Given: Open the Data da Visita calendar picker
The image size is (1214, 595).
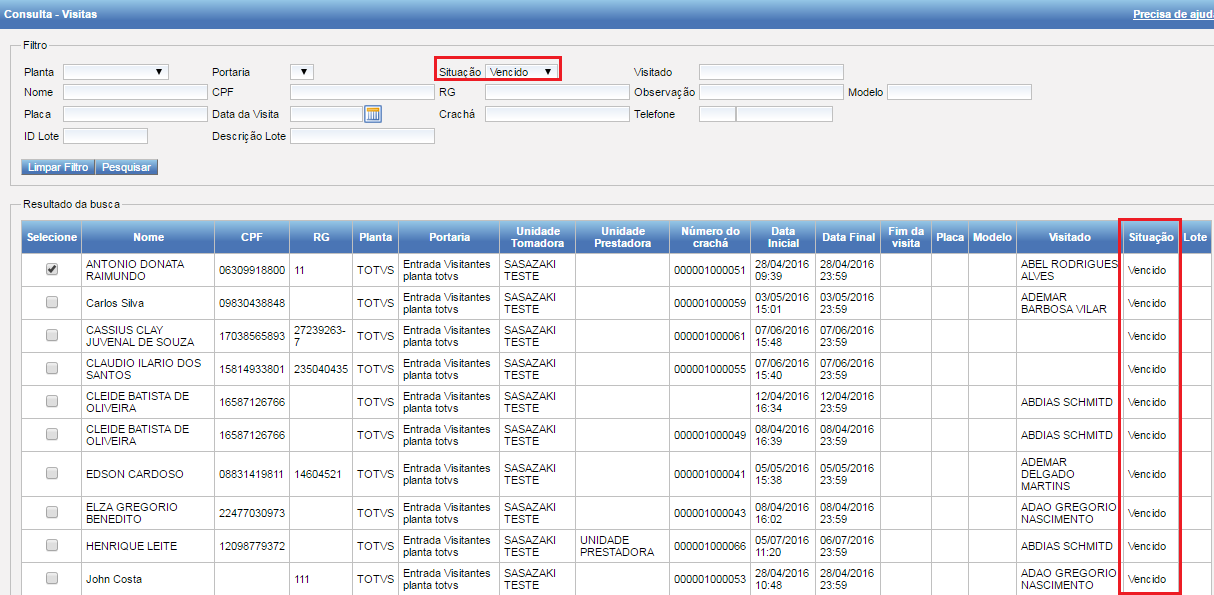Looking at the screenshot, I should 373,114.
